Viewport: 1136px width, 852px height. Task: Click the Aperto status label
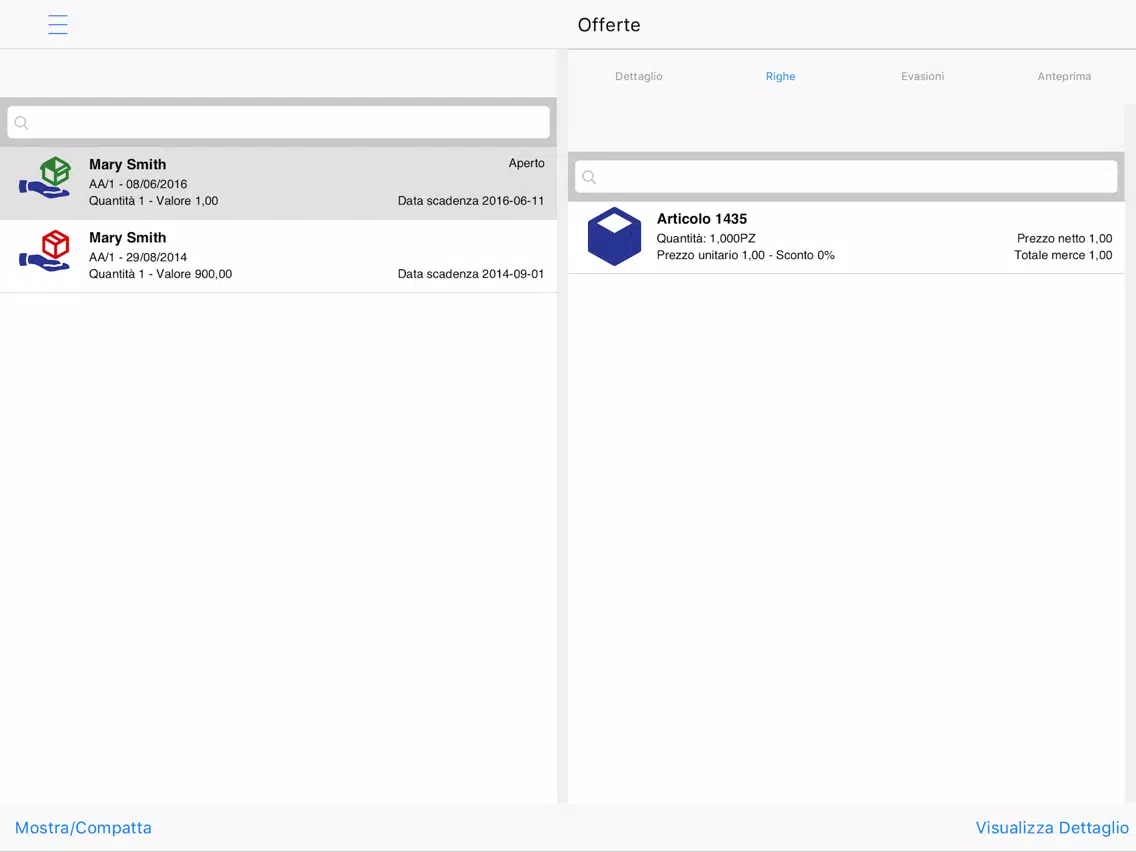coord(527,163)
